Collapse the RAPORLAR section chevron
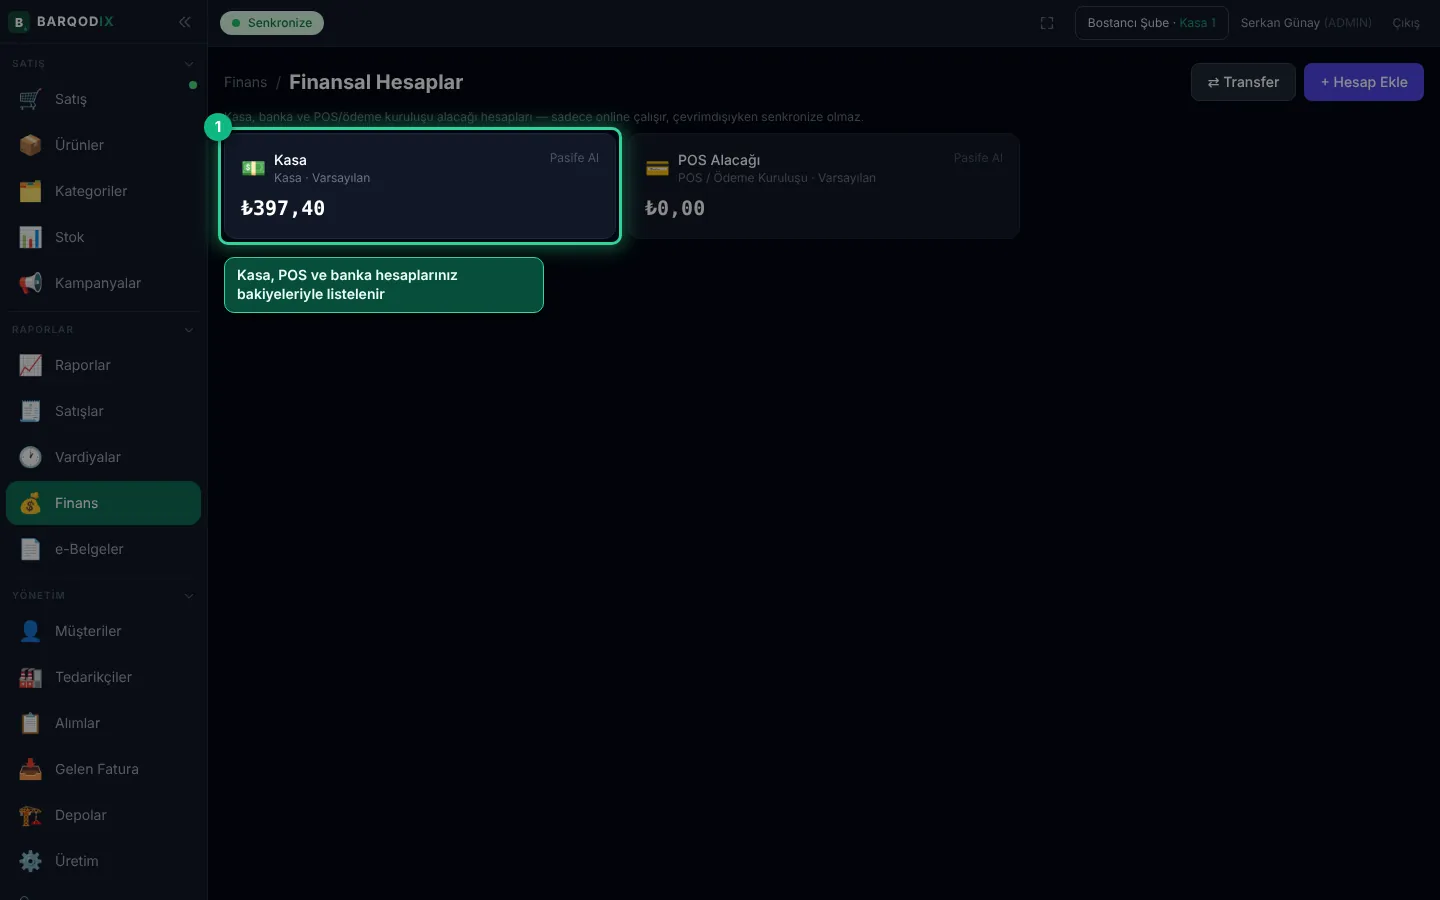The height and width of the screenshot is (900, 1440). [x=189, y=330]
